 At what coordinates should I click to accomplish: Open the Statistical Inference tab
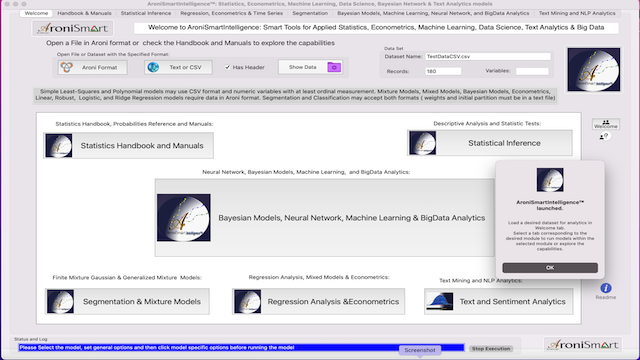[146, 13]
